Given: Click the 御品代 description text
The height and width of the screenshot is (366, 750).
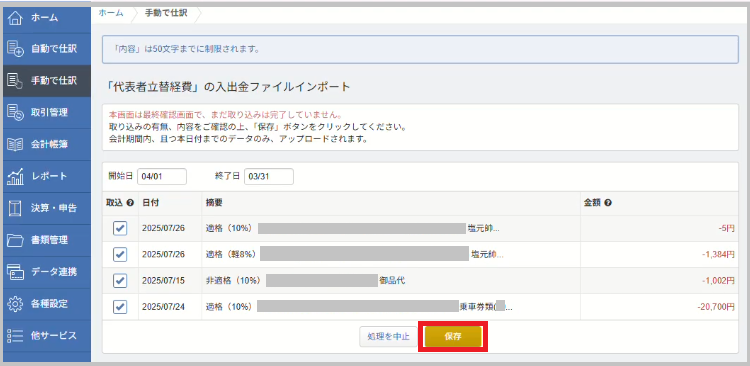Looking at the screenshot, I should pyautogui.click(x=392, y=281).
